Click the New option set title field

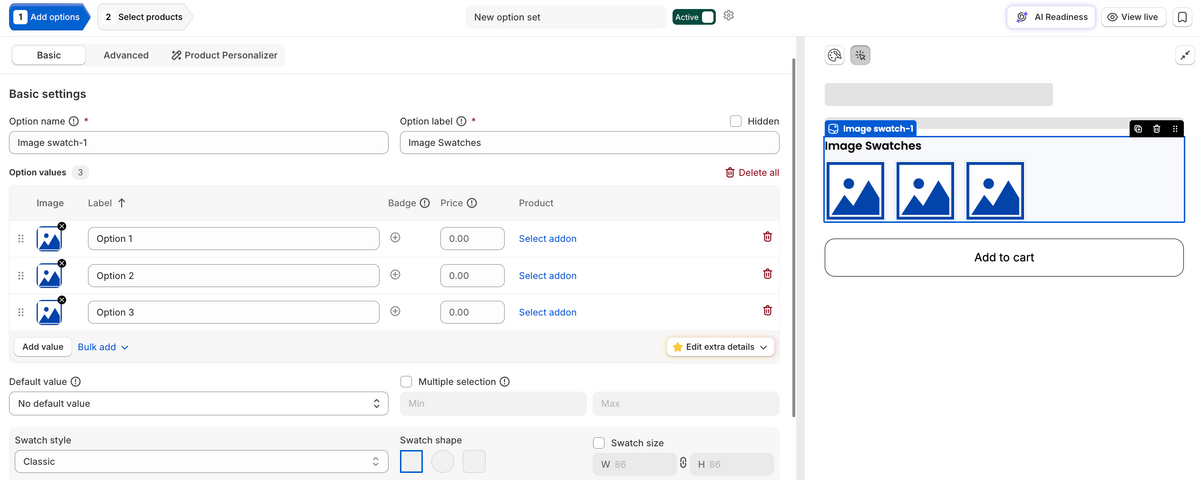coord(566,17)
